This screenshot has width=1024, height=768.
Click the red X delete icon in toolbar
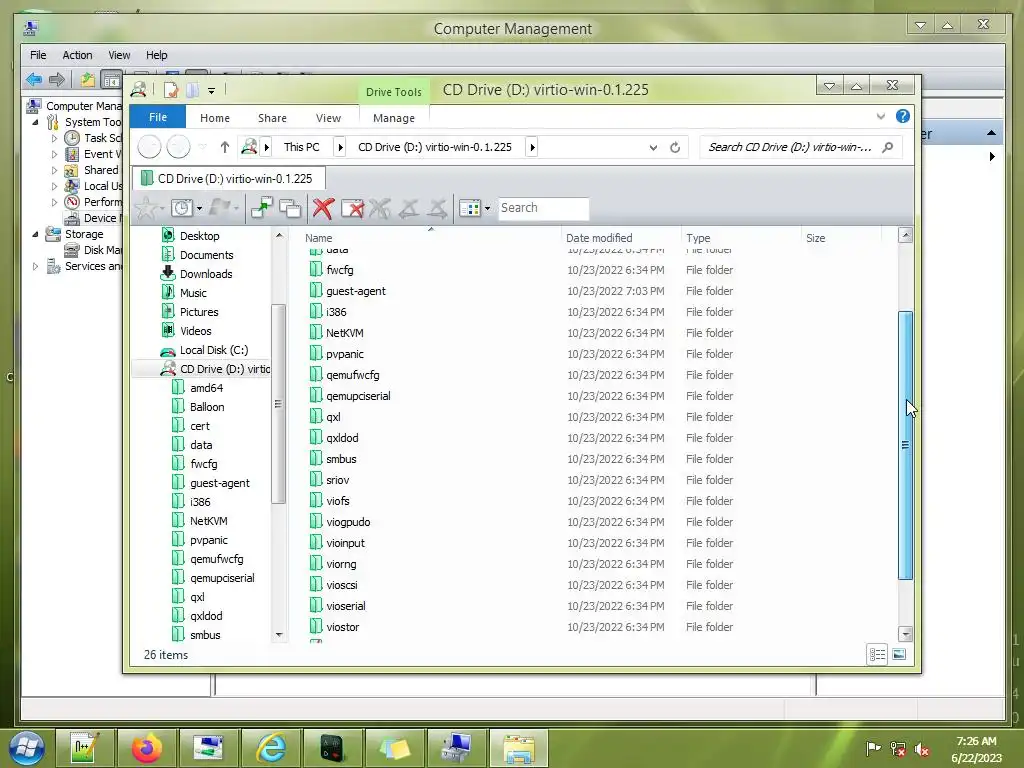(x=323, y=208)
